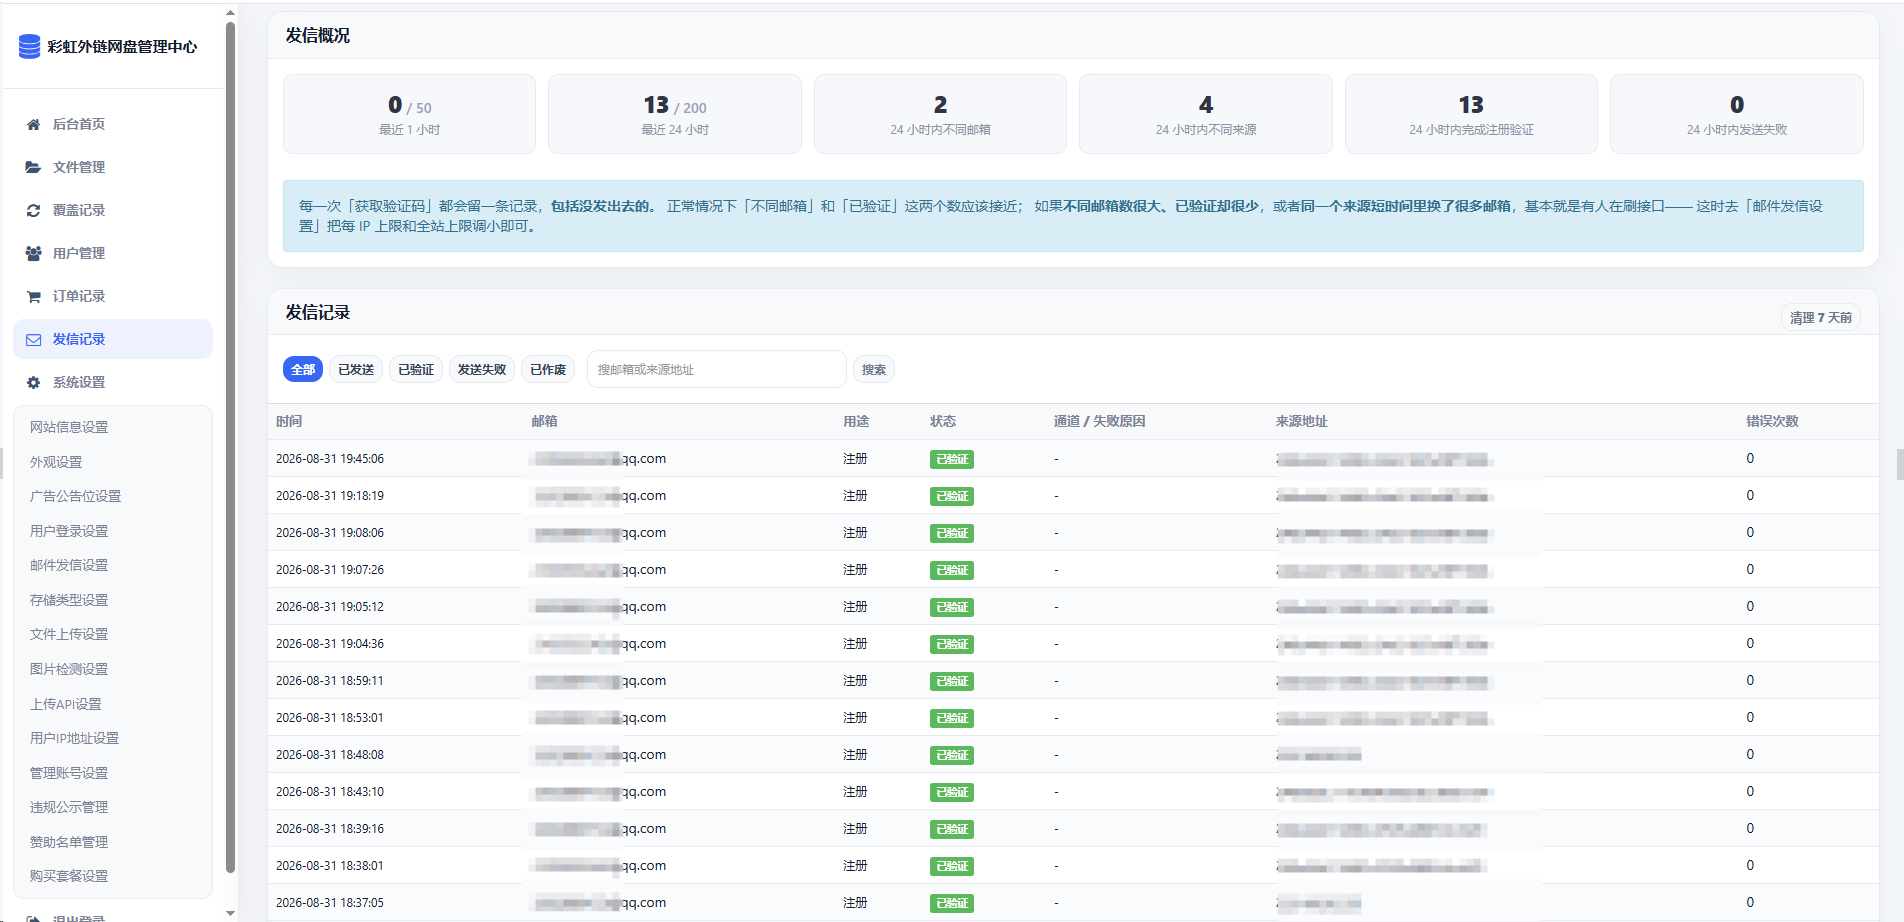Open 管理账号设置 submenu item
The width and height of the screenshot is (1904, 922).
pos(69,773)
